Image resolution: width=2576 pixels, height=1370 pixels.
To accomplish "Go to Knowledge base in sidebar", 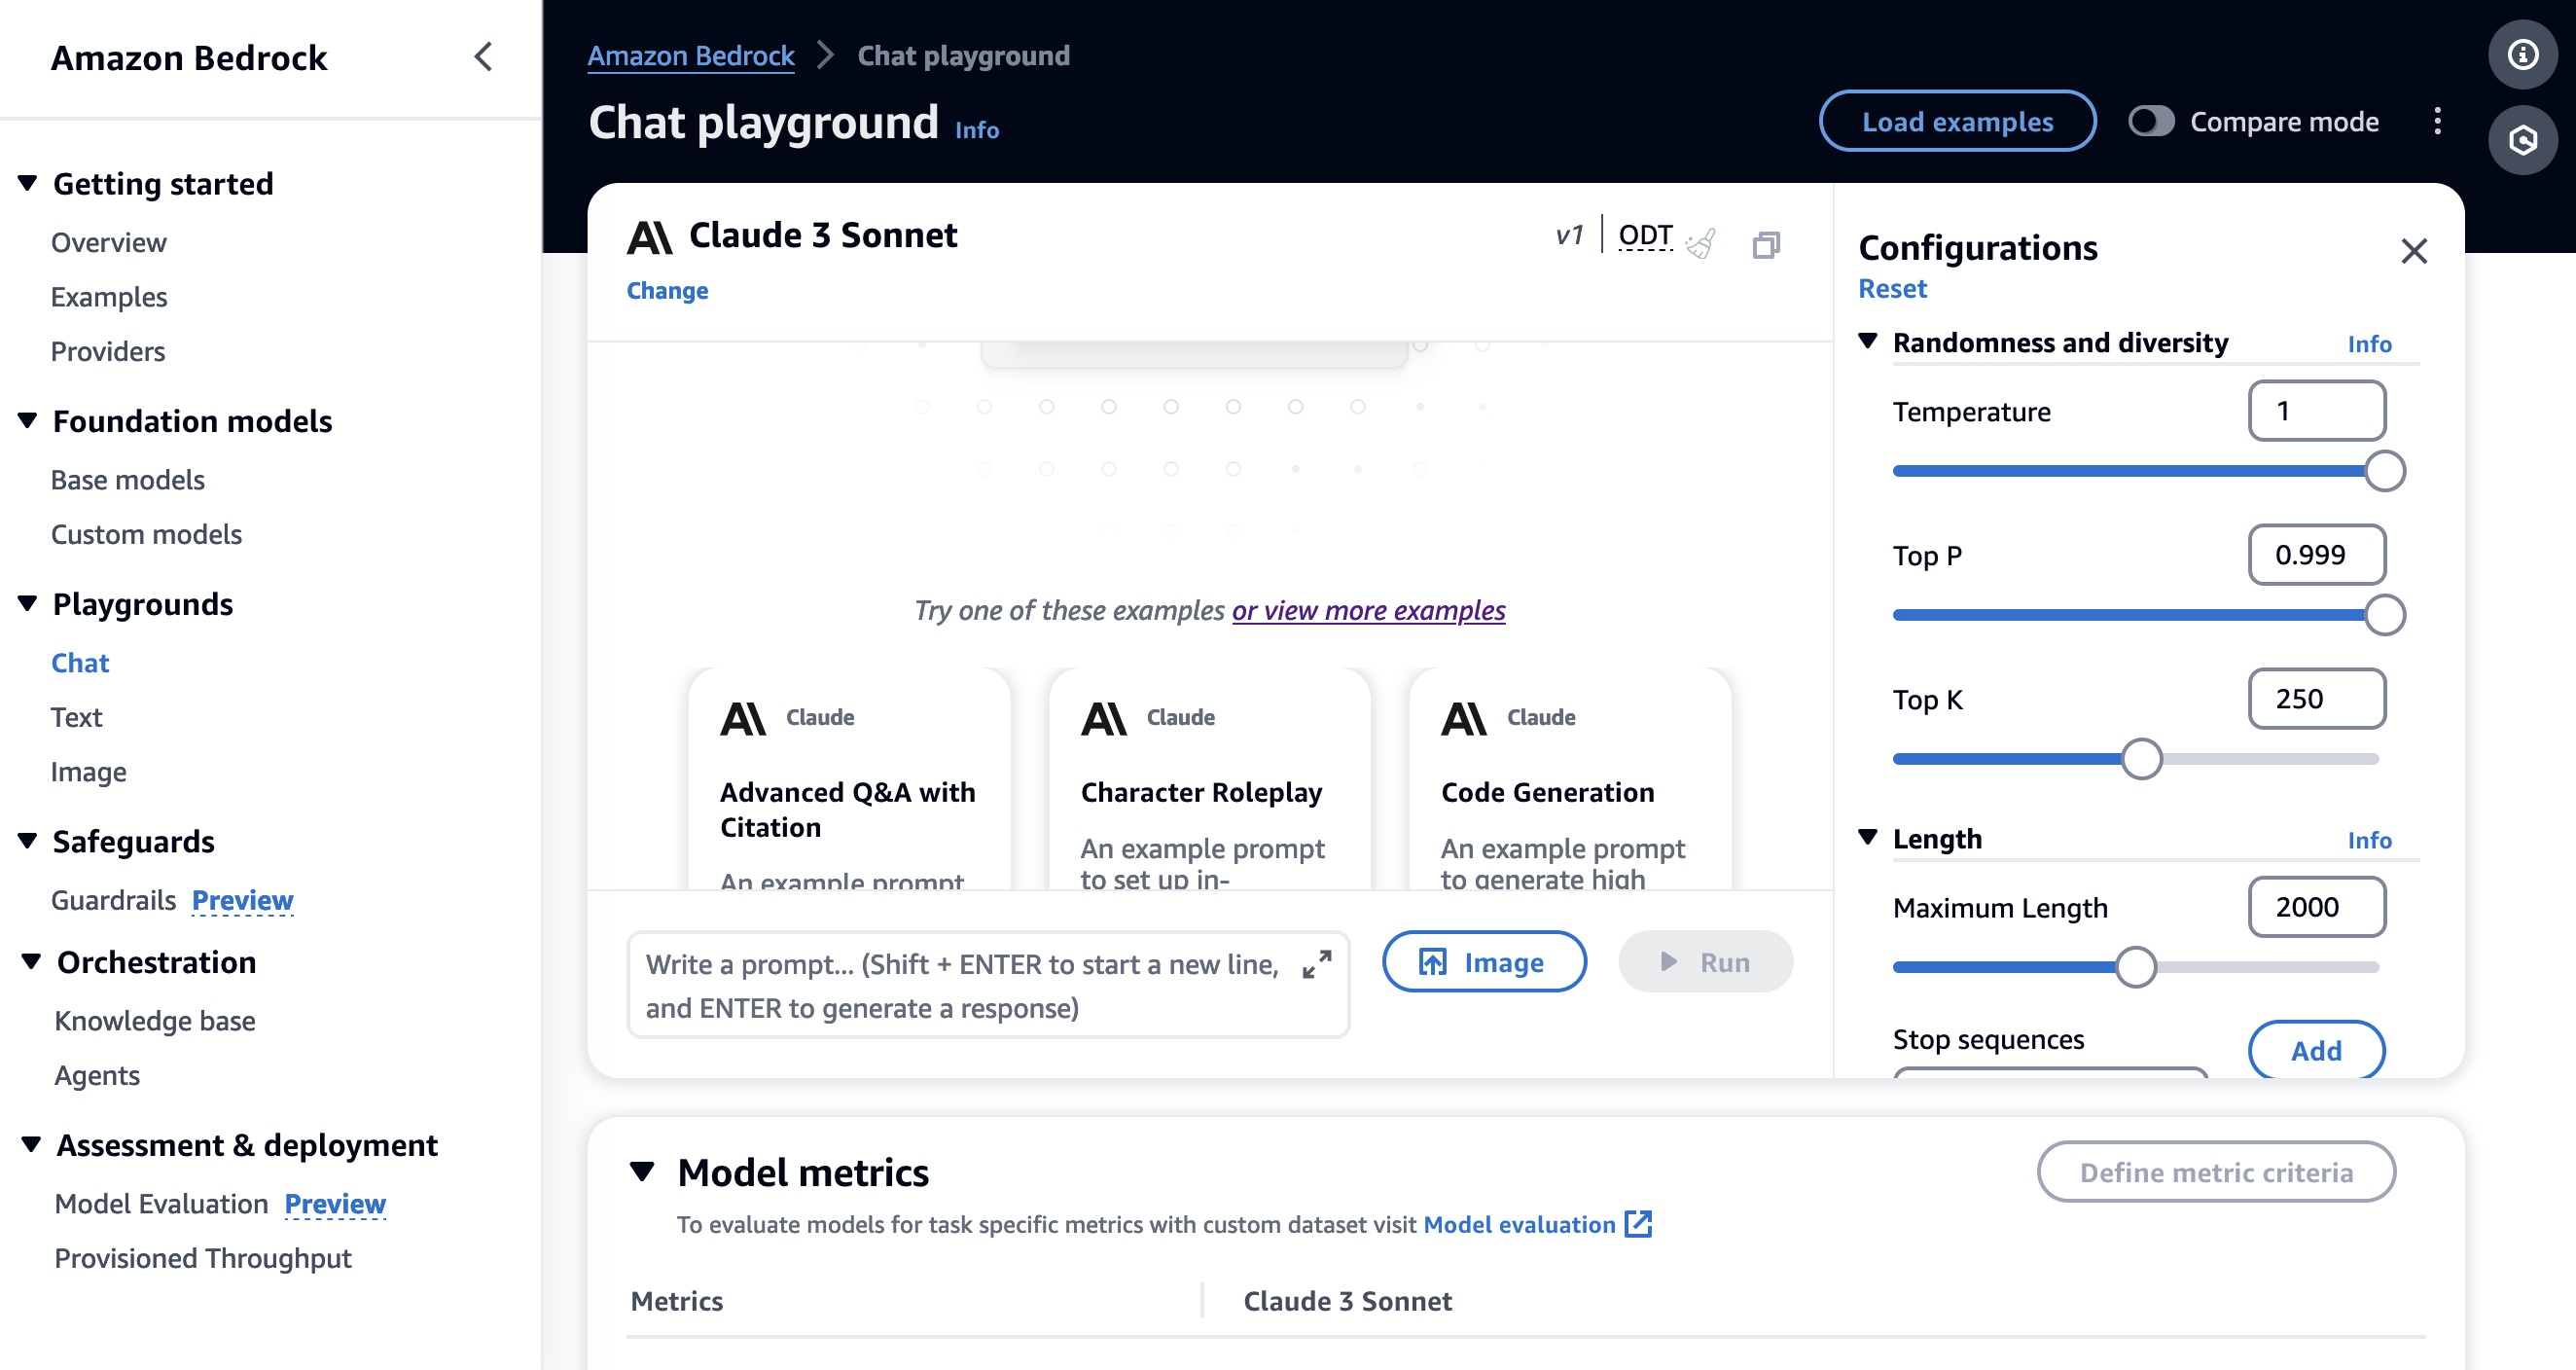I will tap(155, 1020).
